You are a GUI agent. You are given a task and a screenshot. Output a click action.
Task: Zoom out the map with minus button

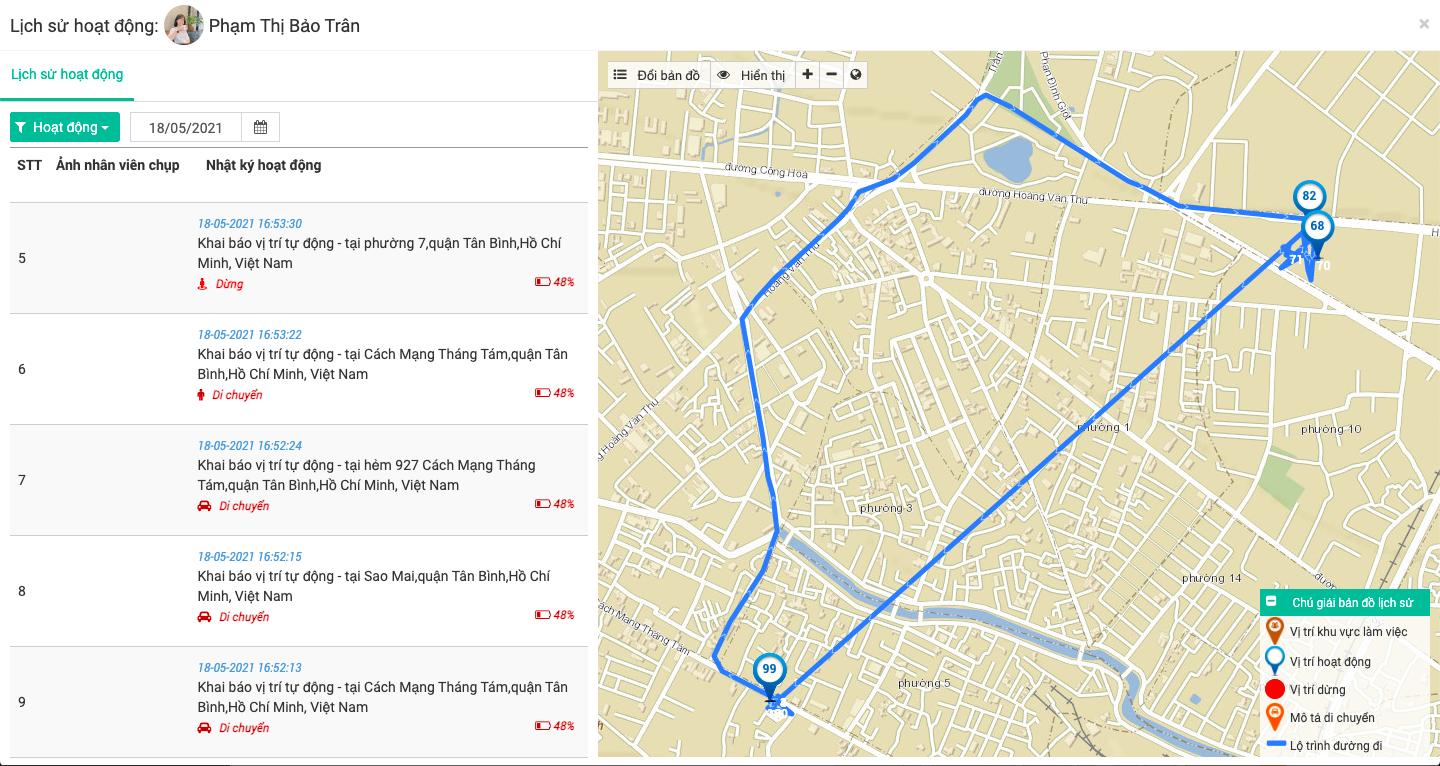(831, 75)
